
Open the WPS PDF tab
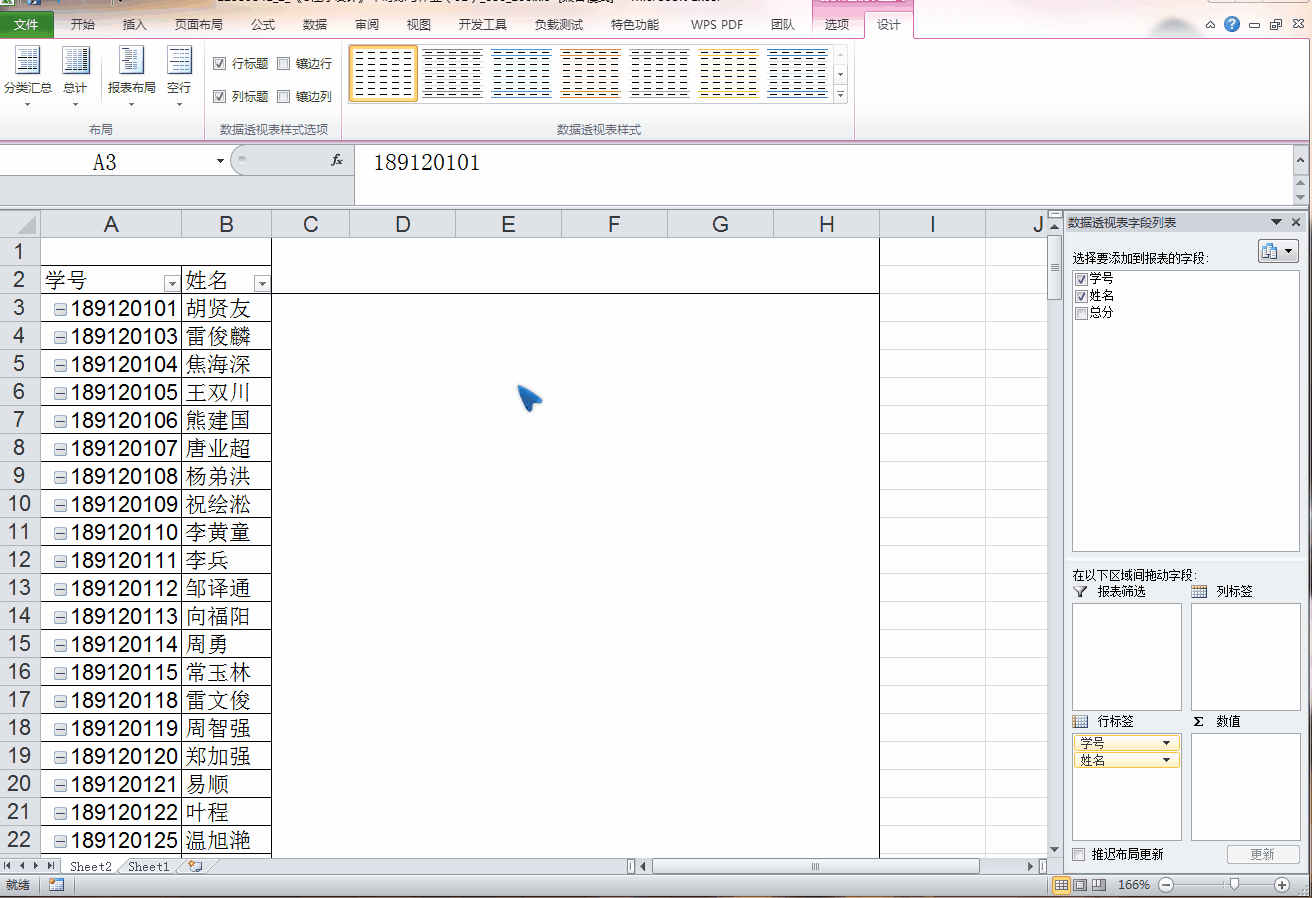point(717,24)
